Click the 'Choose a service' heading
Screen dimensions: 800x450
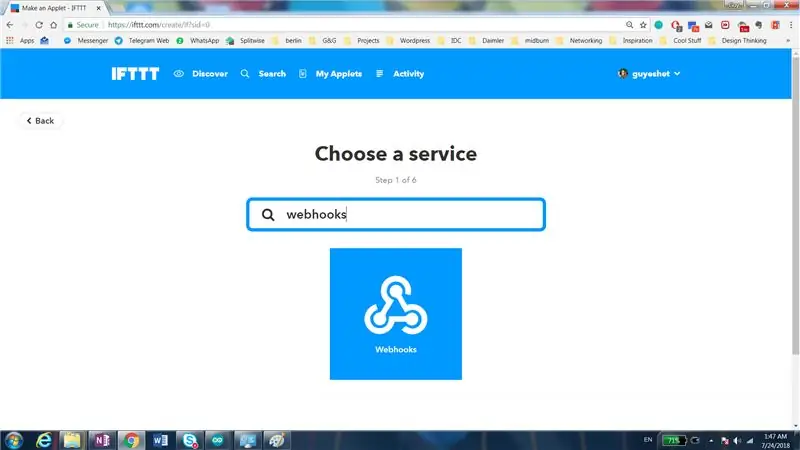pyautogui.click(x=396, y=154)
